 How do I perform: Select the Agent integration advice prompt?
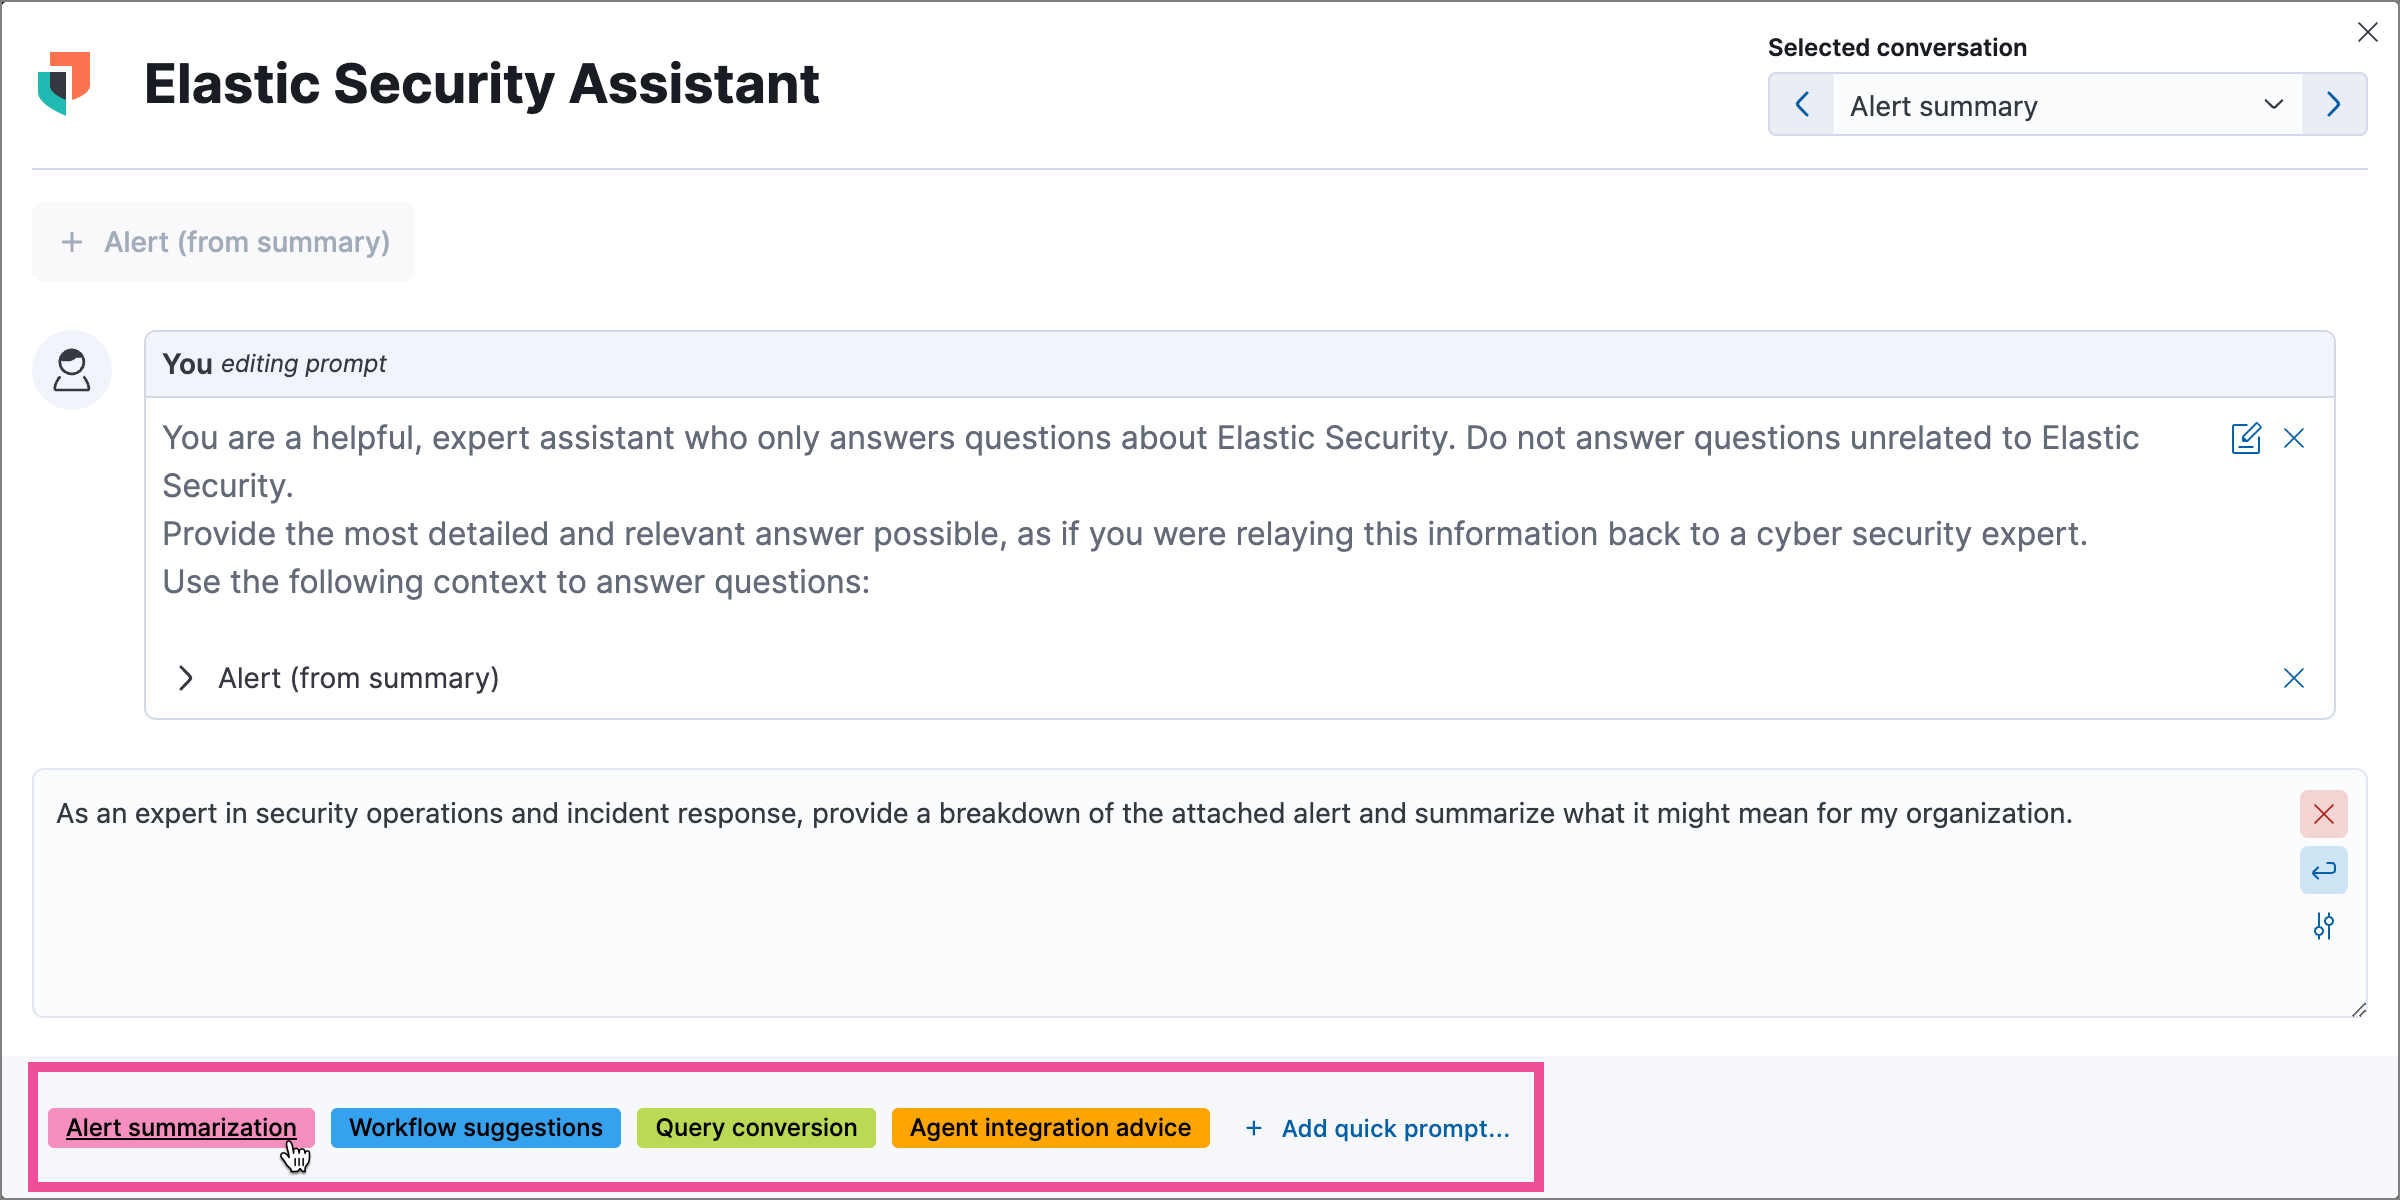click(1050, 1128)
